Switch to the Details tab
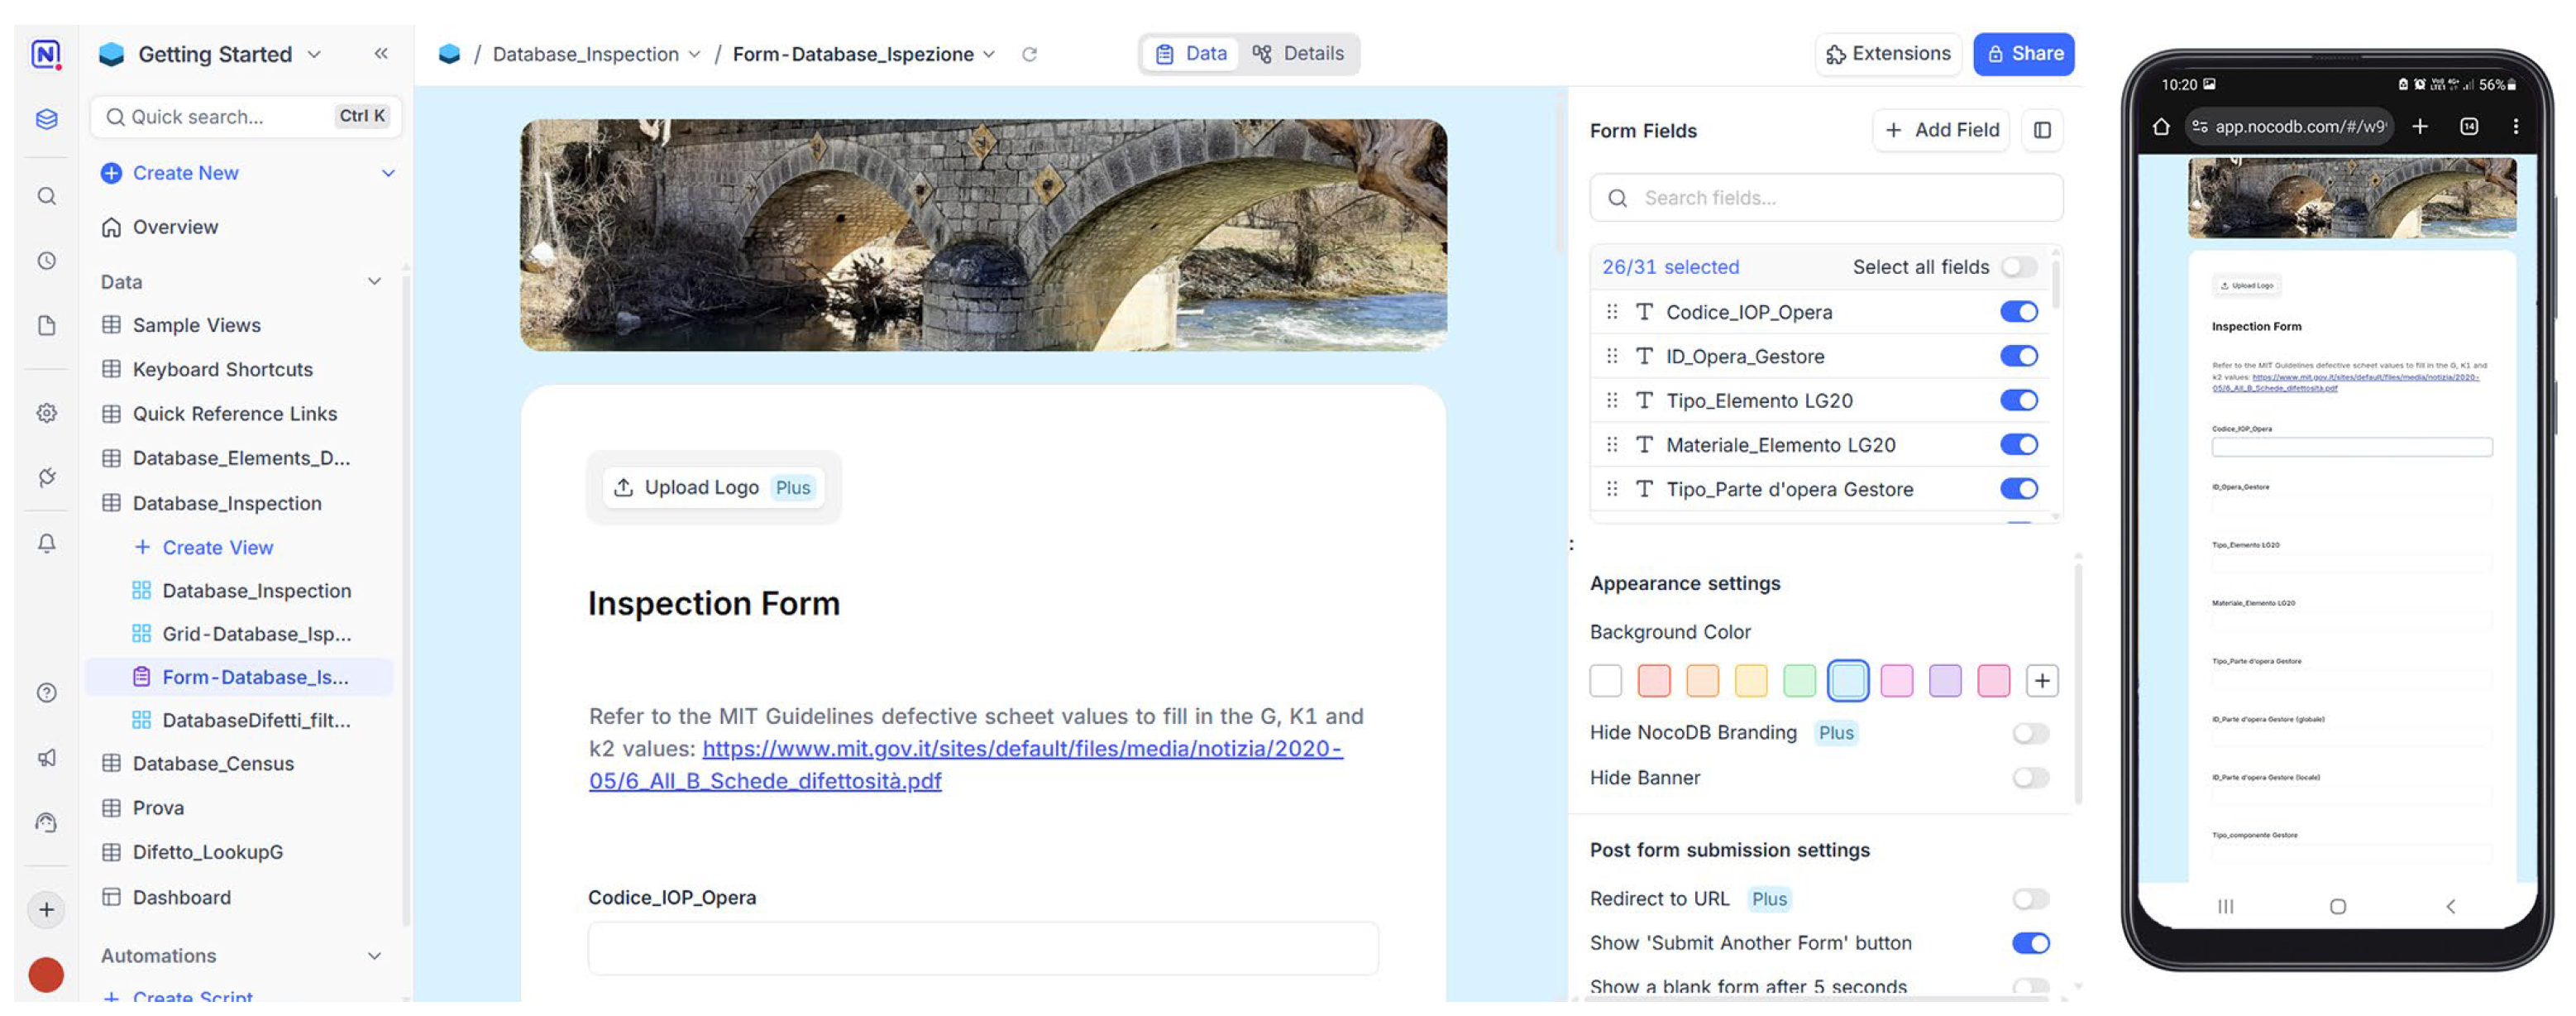2576x1016 pixels. (1298, 54)
